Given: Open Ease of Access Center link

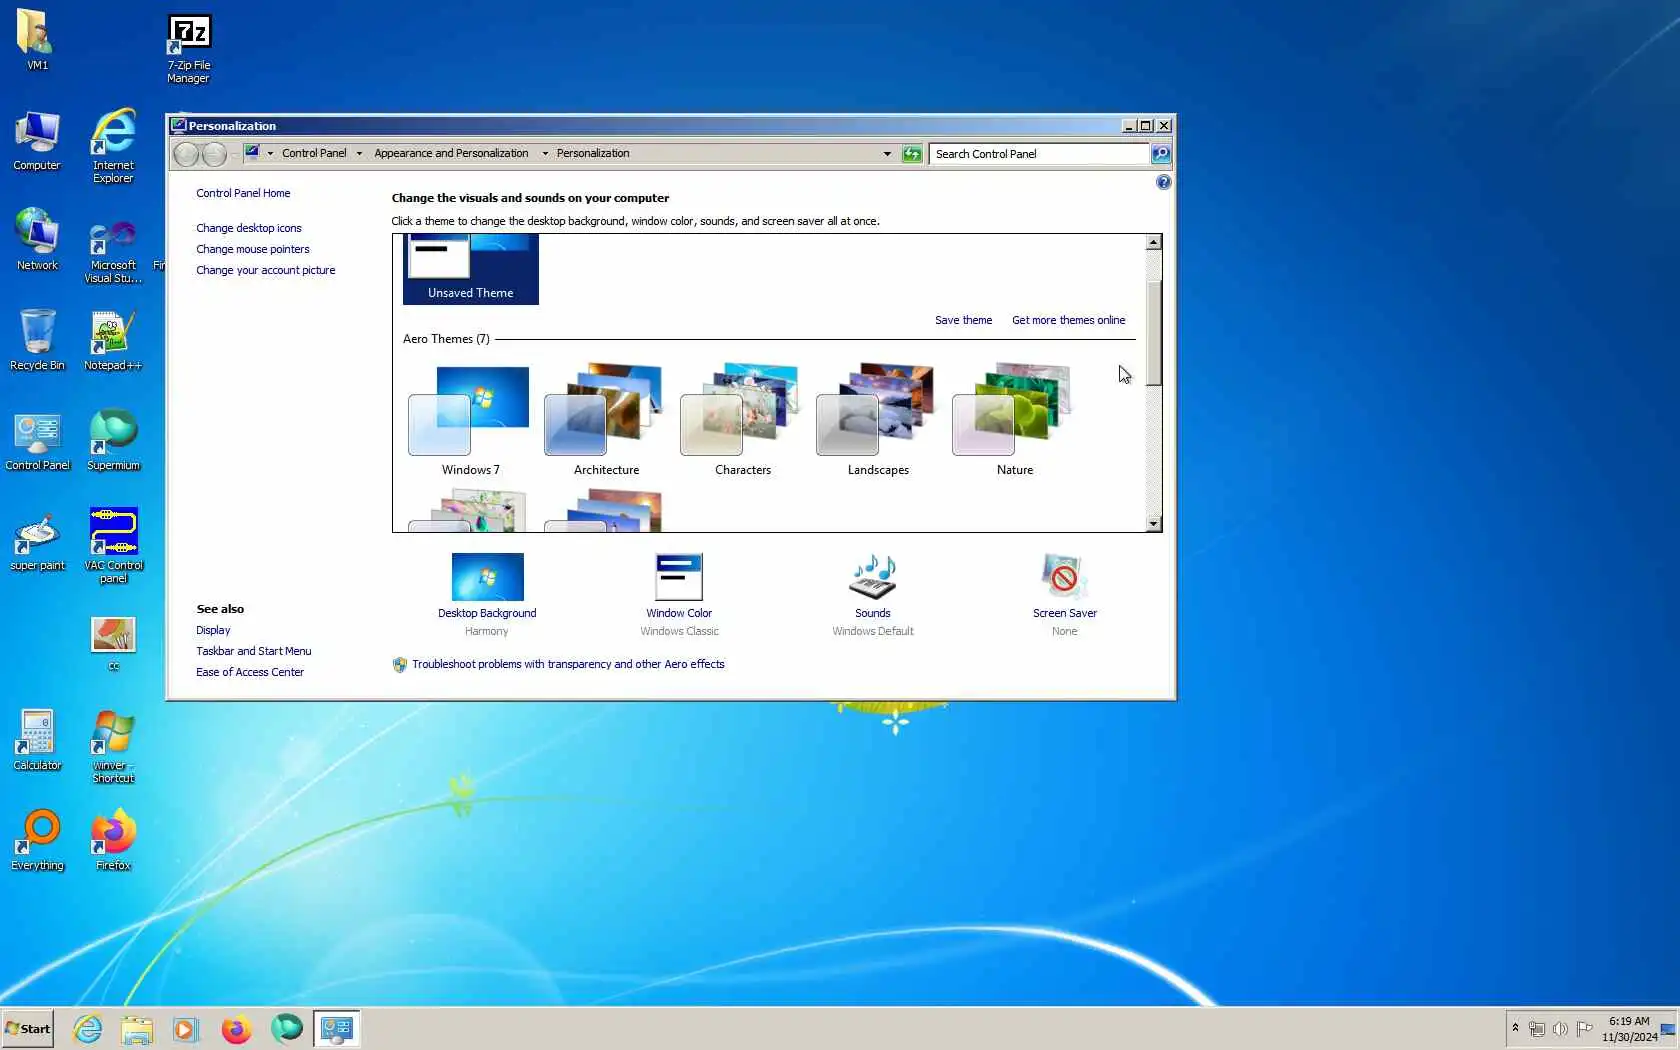Looking at the screenshot, I should [x=249, y=672].
